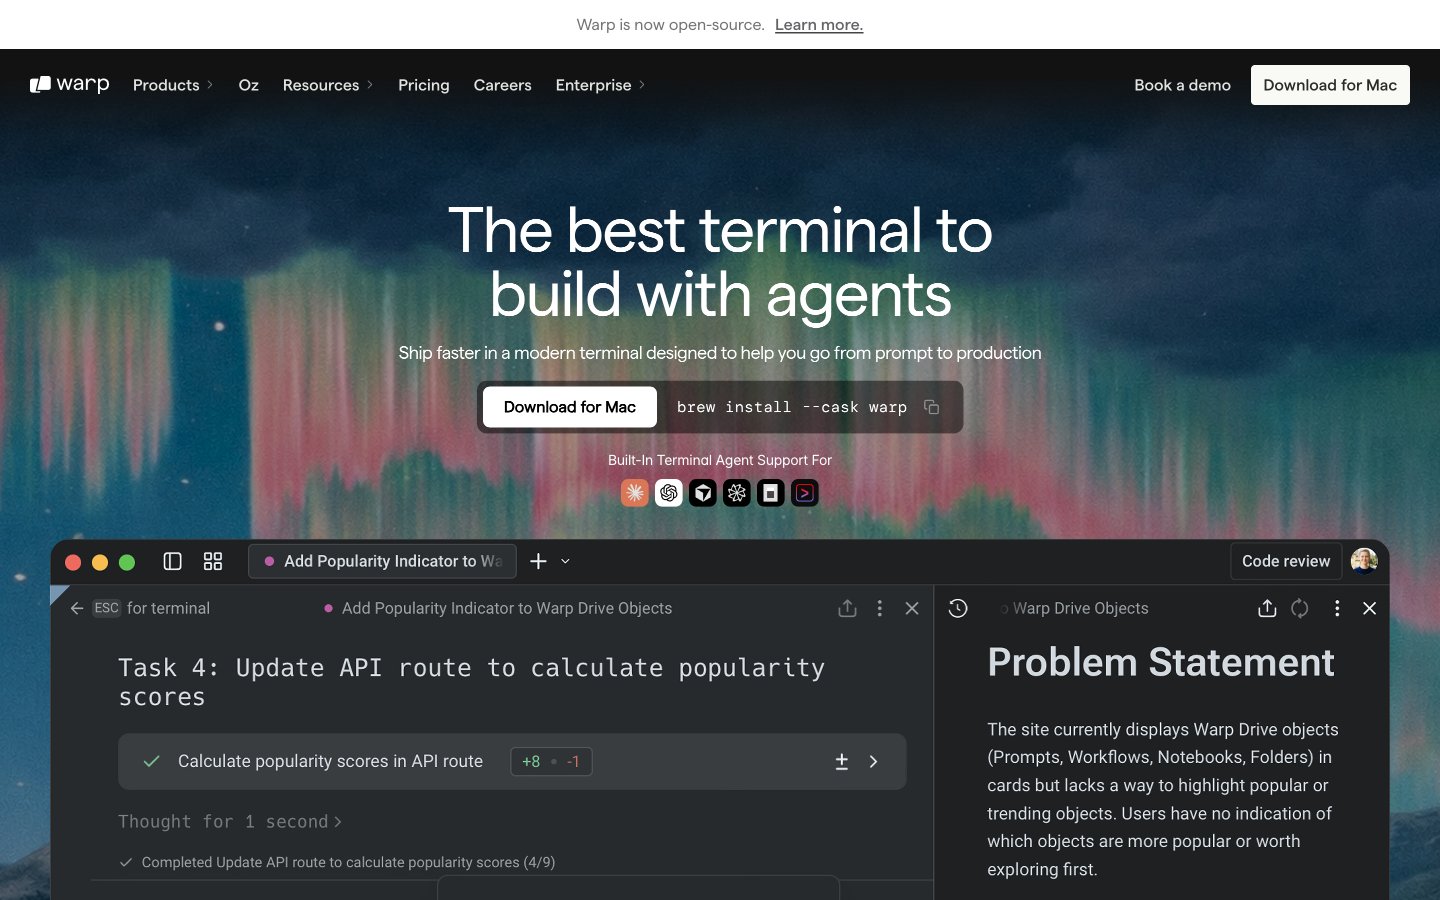
Task: Click the refresh sync icon
Action: tap(1300, 608)
